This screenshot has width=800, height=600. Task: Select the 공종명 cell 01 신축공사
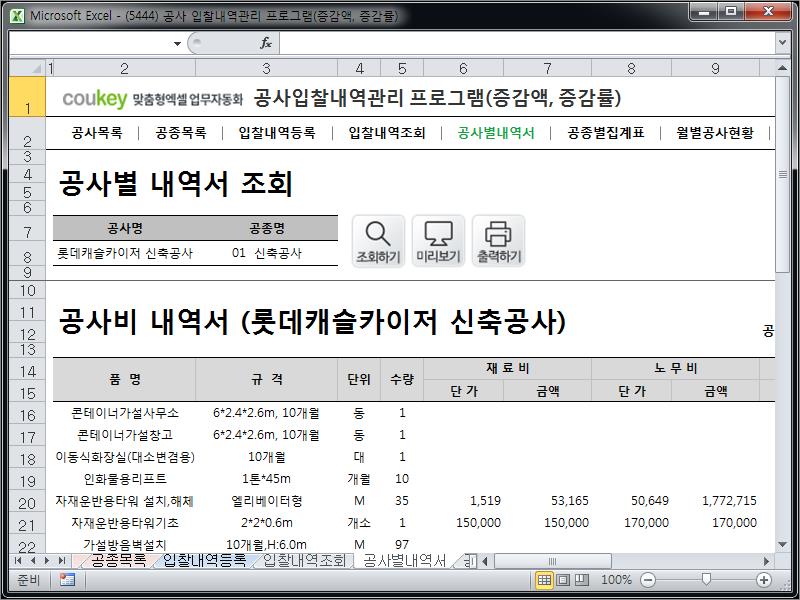[266, 253]
